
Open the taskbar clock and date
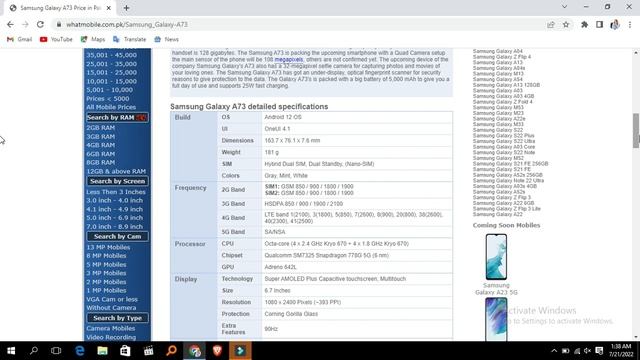tap(621, 351)
